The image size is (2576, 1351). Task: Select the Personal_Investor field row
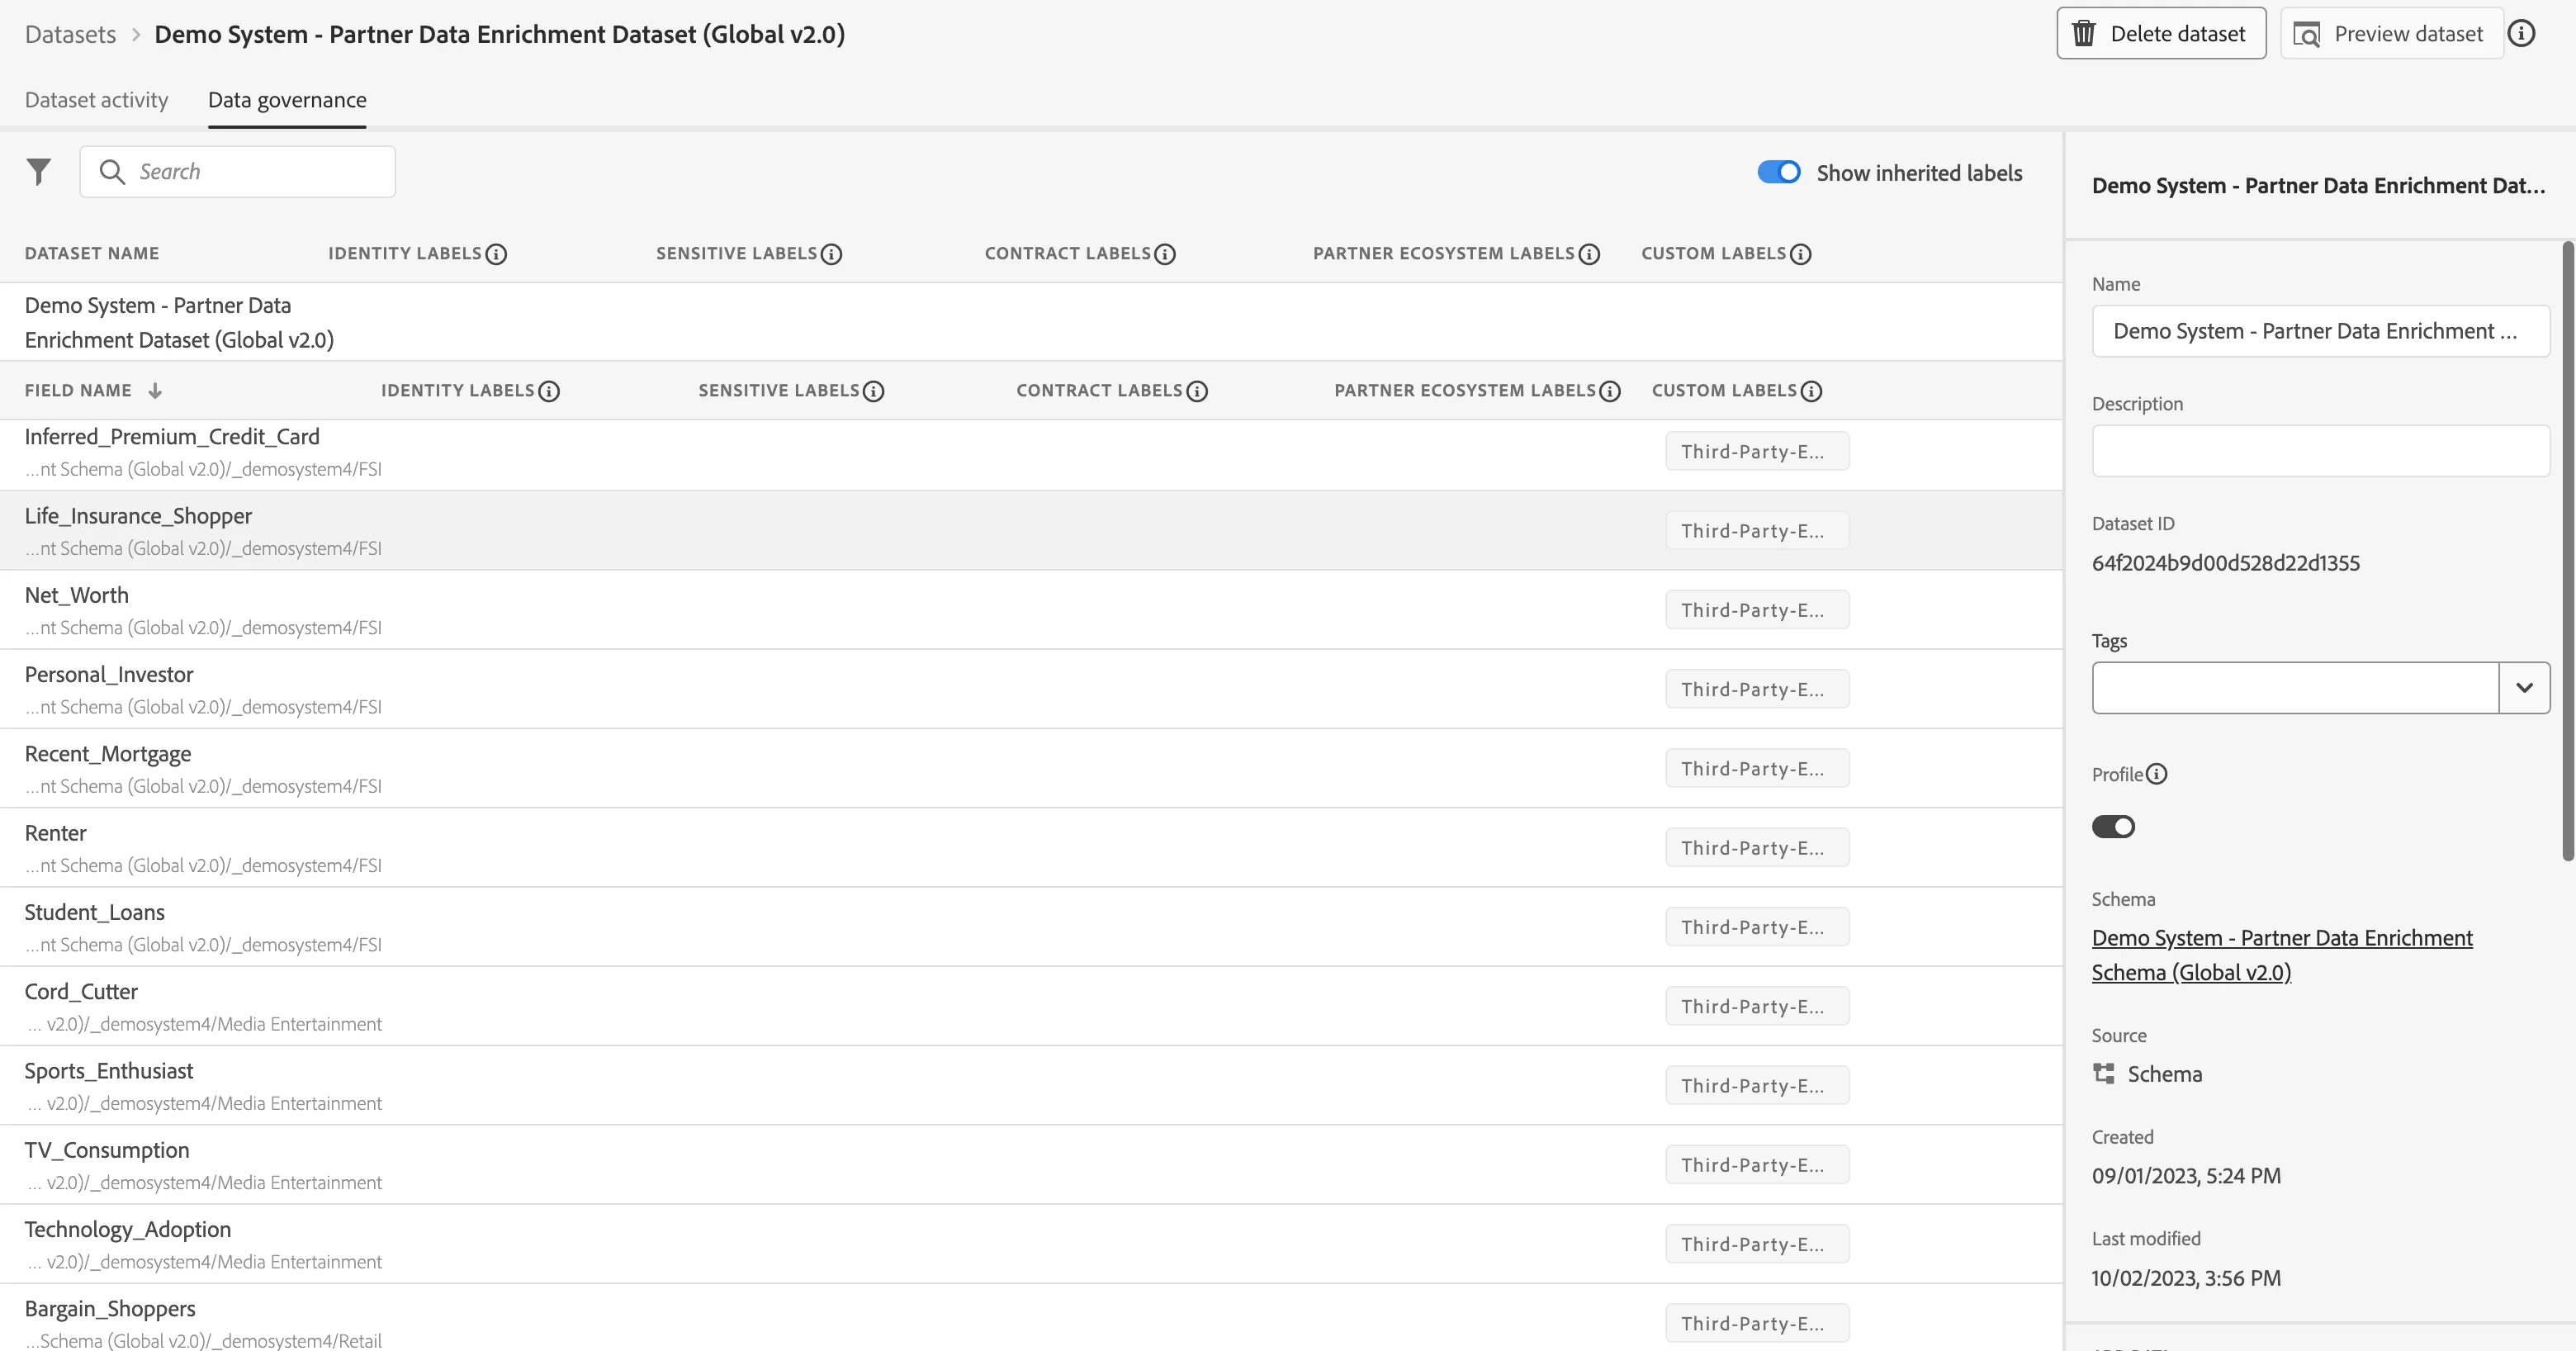[x=1031, y=689]
